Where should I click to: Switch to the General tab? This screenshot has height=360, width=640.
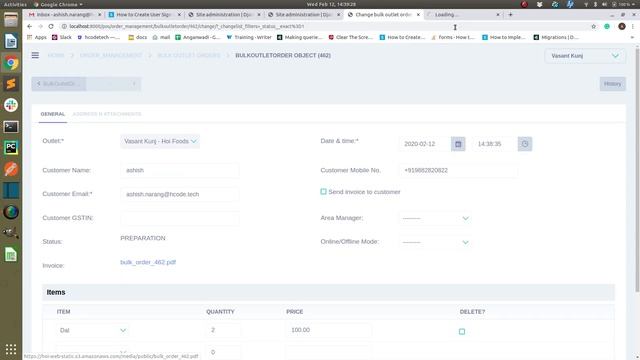pos(53,114)
